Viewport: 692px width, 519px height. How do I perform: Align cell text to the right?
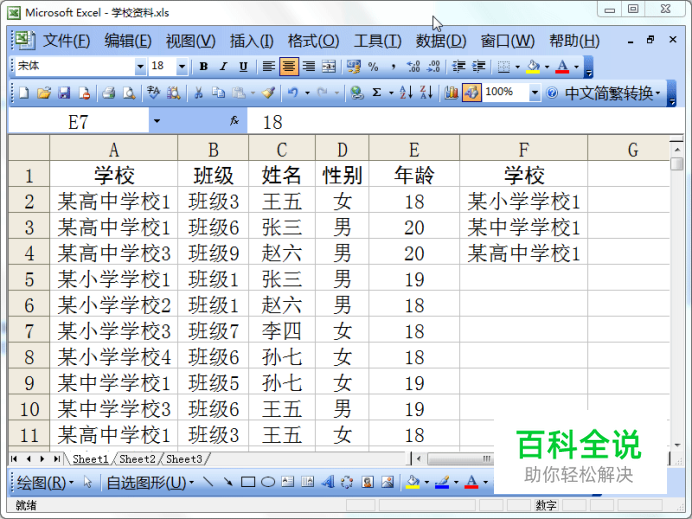tap(309, 67)
